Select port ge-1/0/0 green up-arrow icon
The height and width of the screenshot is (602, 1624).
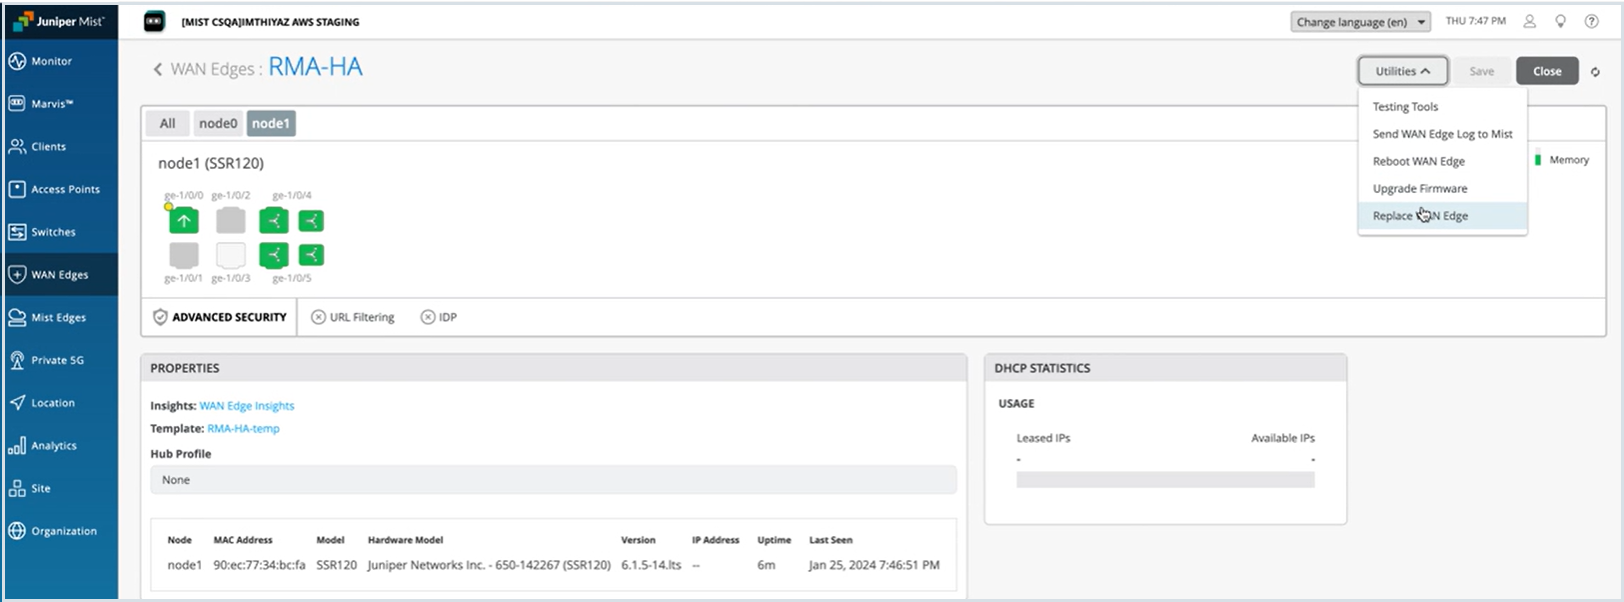click(x=184, y=221)
